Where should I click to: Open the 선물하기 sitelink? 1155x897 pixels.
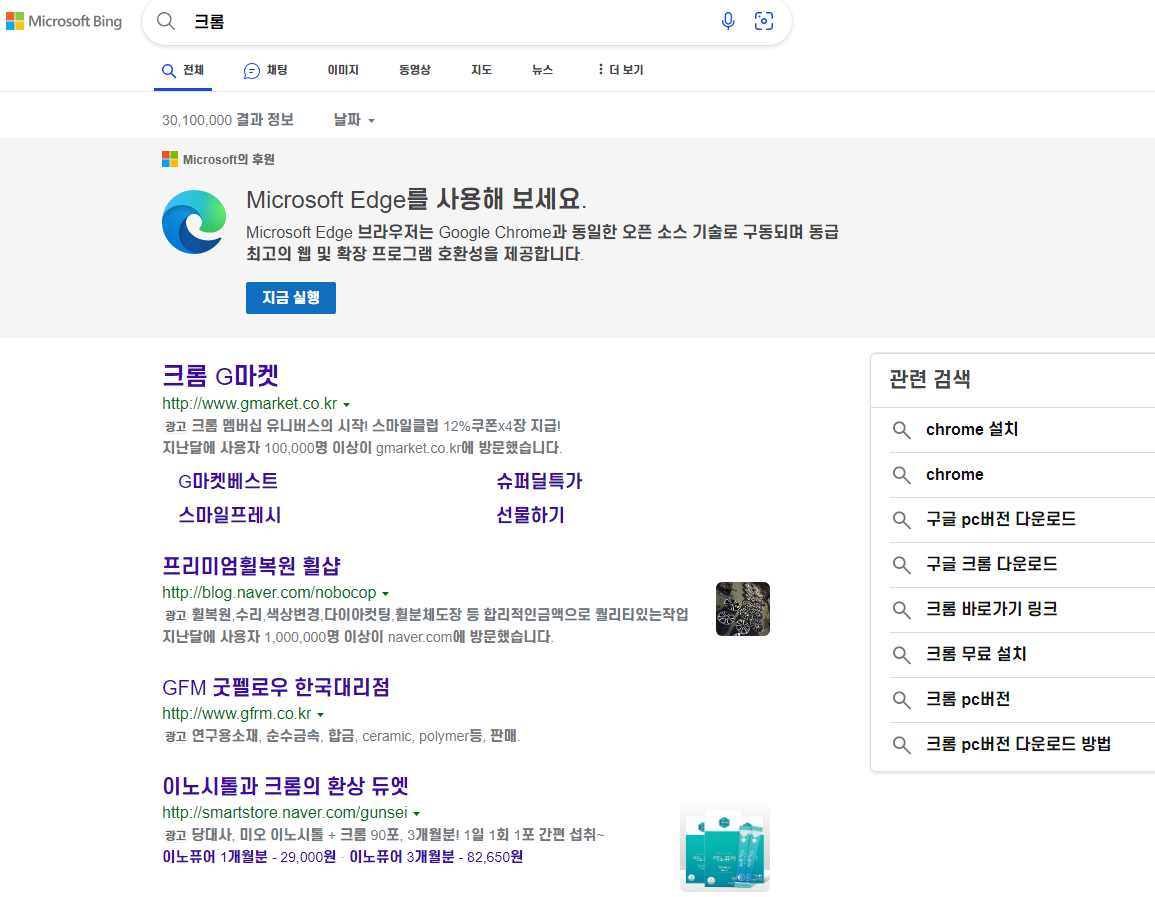530,515
